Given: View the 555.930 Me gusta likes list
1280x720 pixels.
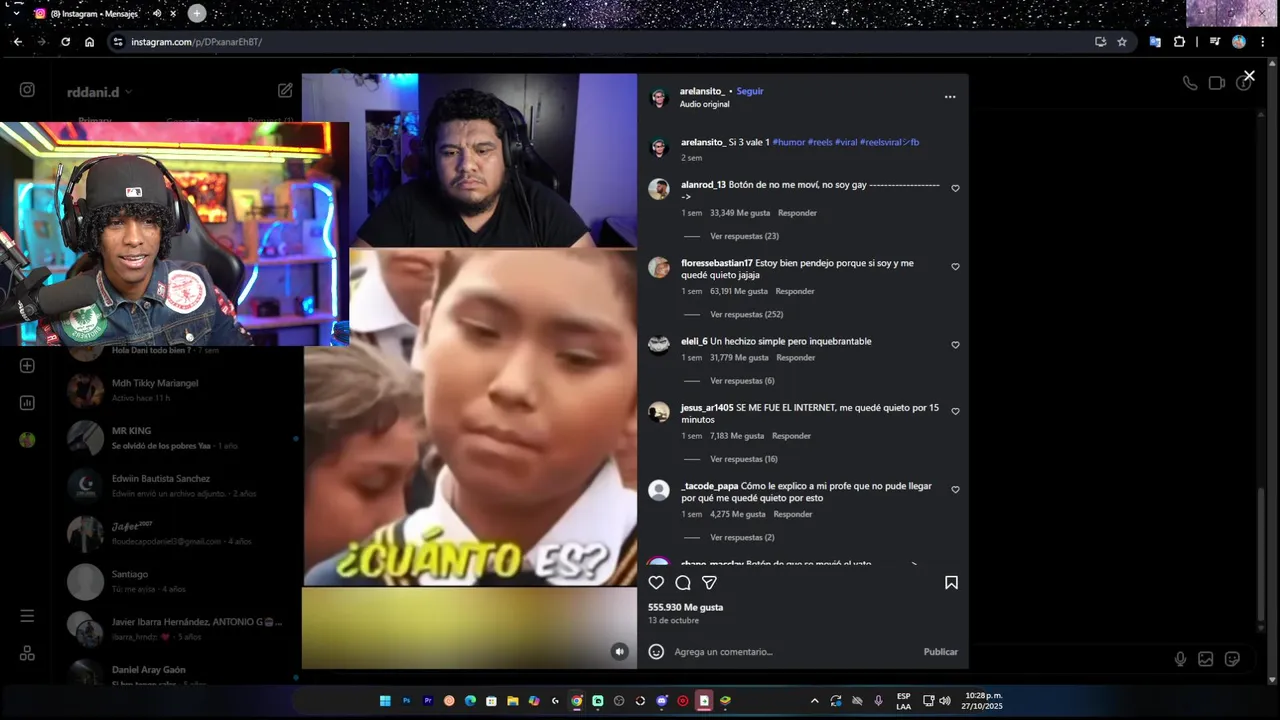Looking at the screenshot, I should pyautogui.click(x=685, y=607).
